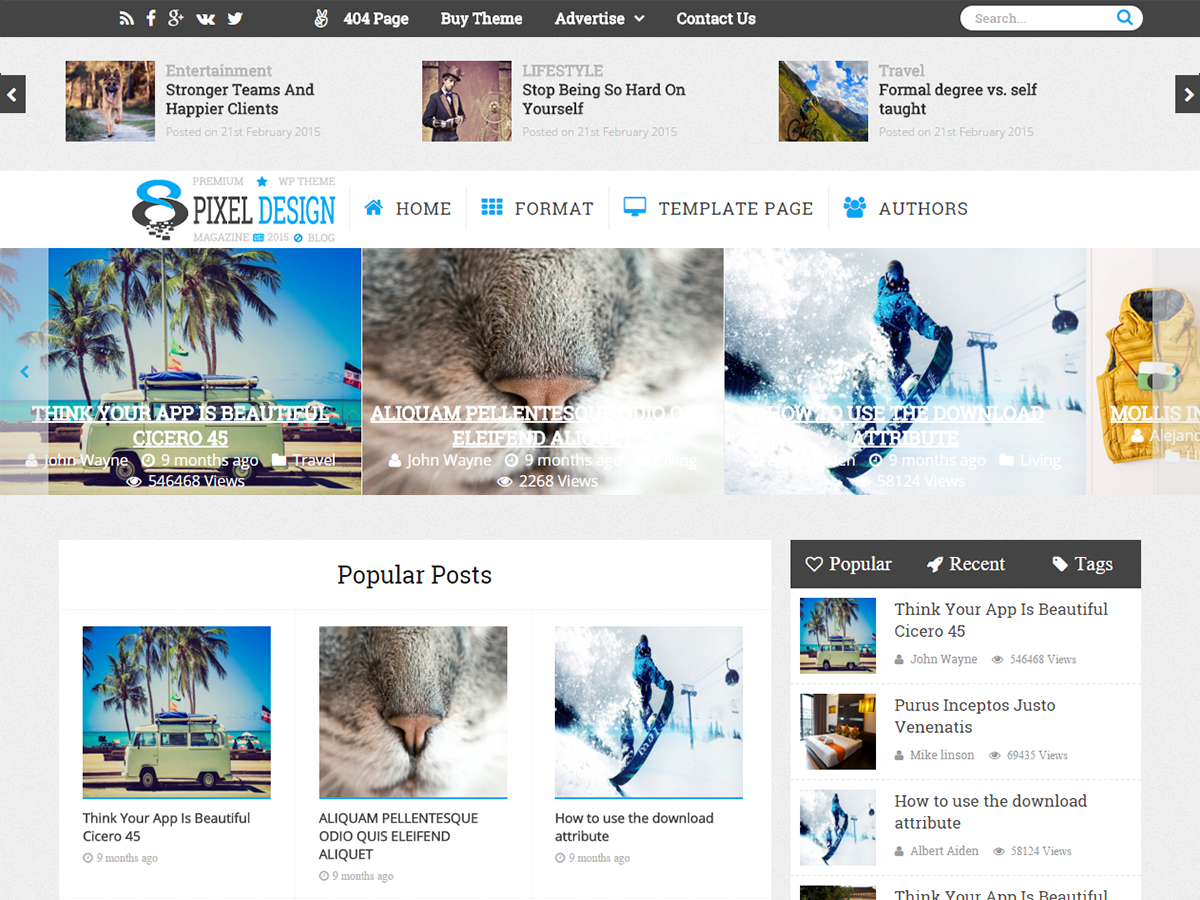Click the RSS feed icon in top bar
The image size is (1200, 900).
pyautogui.click(x=126, y=19)
